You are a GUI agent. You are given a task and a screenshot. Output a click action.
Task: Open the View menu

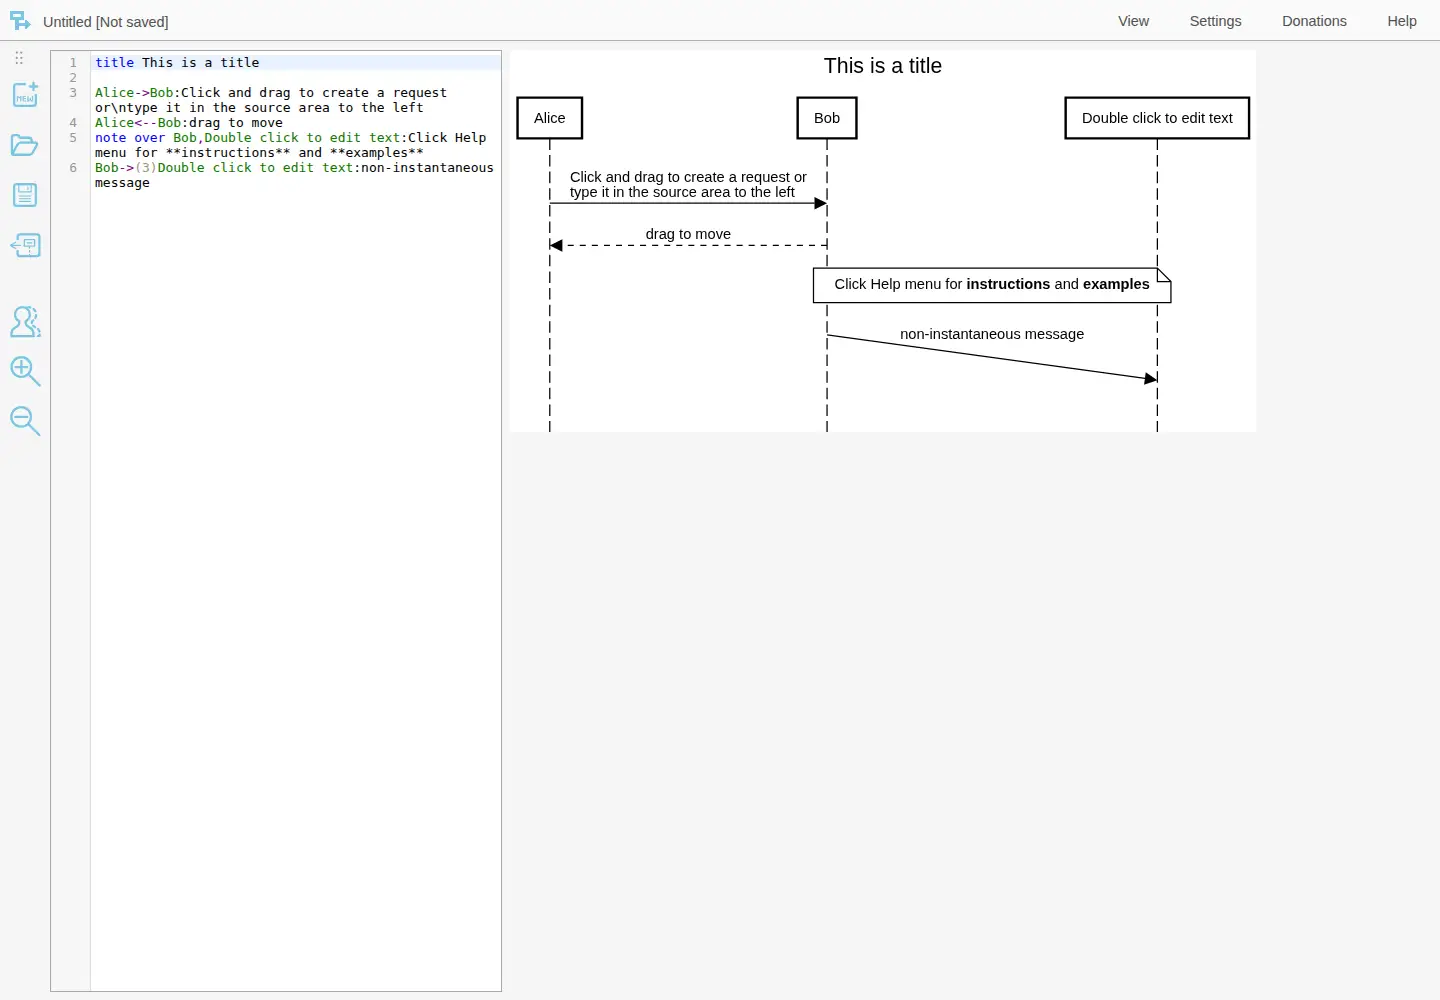[1133, 21]
